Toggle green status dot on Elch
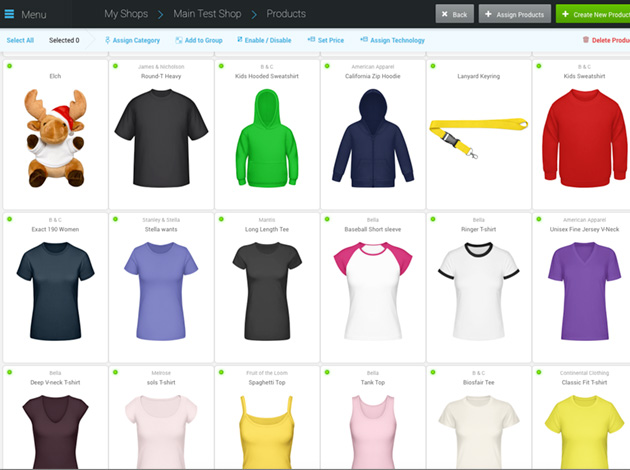Screen dimensions: 630x470 (x=10, y=66)
